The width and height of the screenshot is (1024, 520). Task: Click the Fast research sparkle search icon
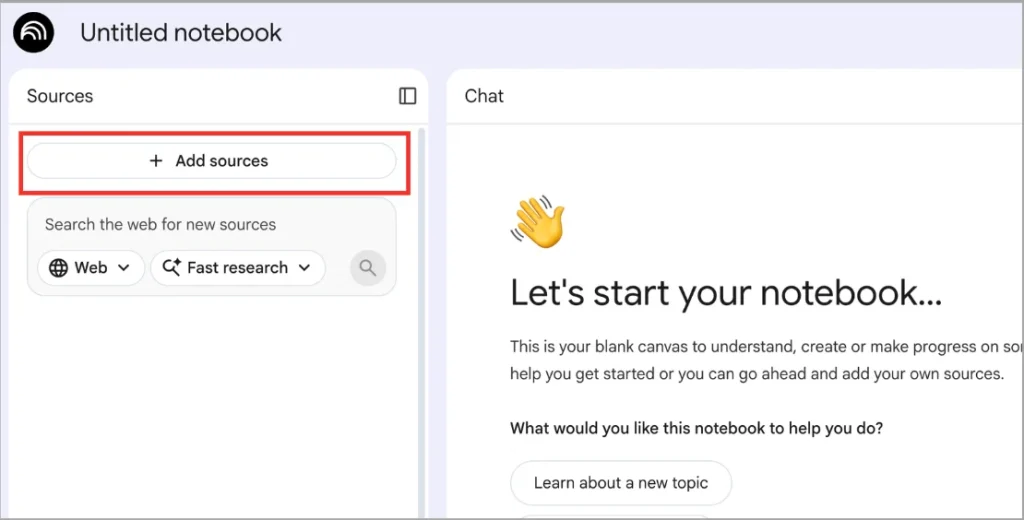click(x=171, y=267)
